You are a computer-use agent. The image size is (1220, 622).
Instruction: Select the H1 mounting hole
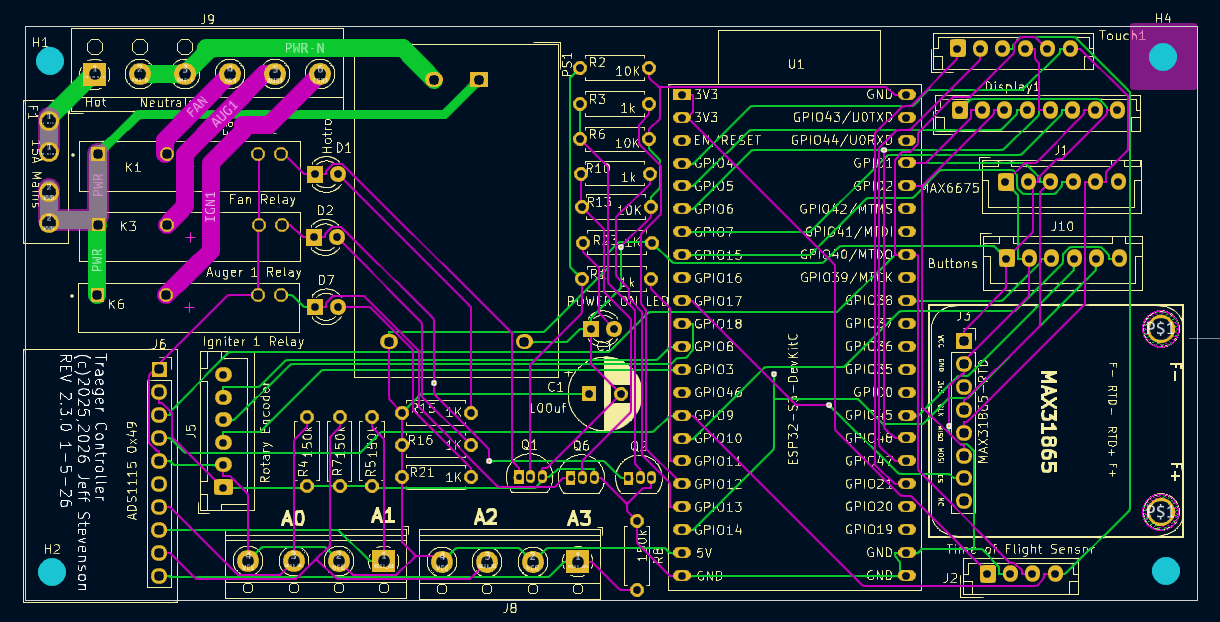(x=49, y=61)
